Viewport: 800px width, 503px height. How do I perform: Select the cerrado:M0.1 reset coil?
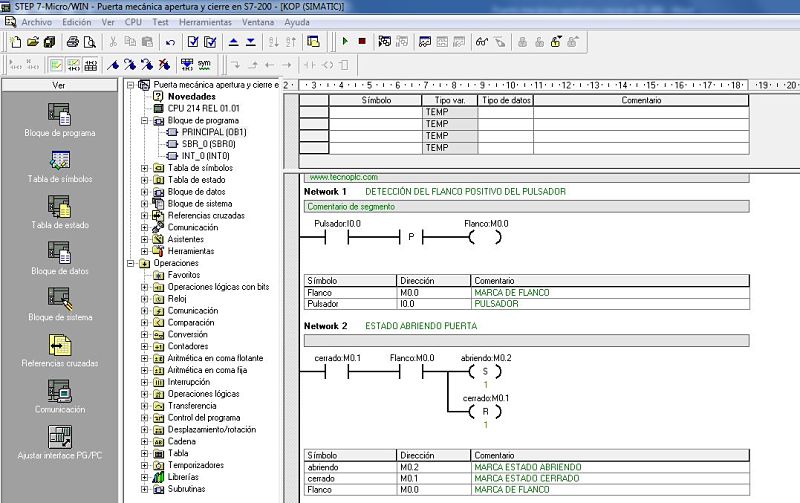click(x=485, y=411)
